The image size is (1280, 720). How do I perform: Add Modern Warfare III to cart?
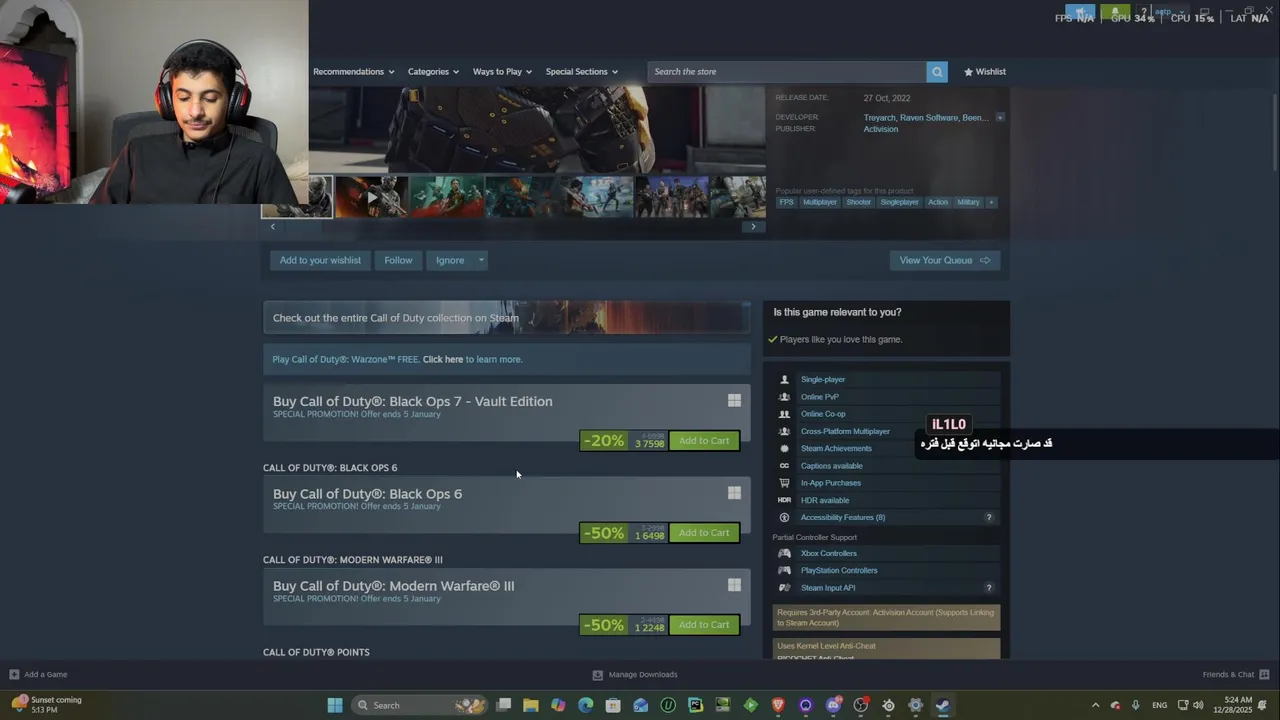coord(704,625)
